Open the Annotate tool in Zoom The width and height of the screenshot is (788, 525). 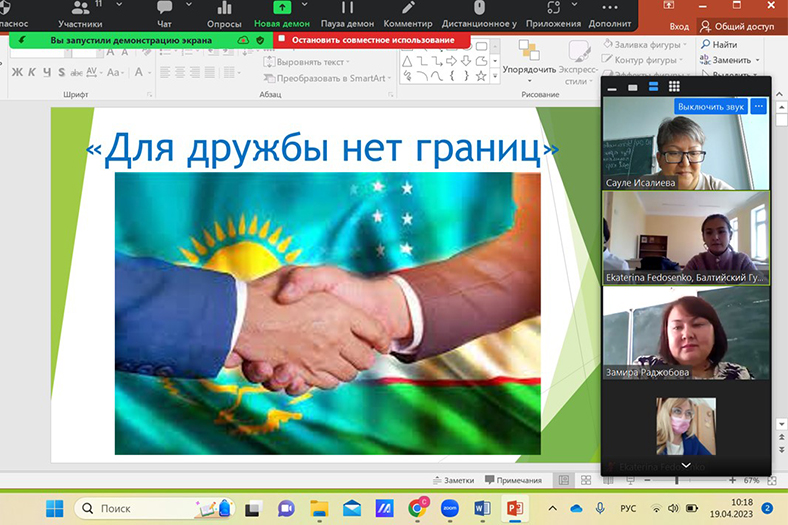tap(408, 15)
